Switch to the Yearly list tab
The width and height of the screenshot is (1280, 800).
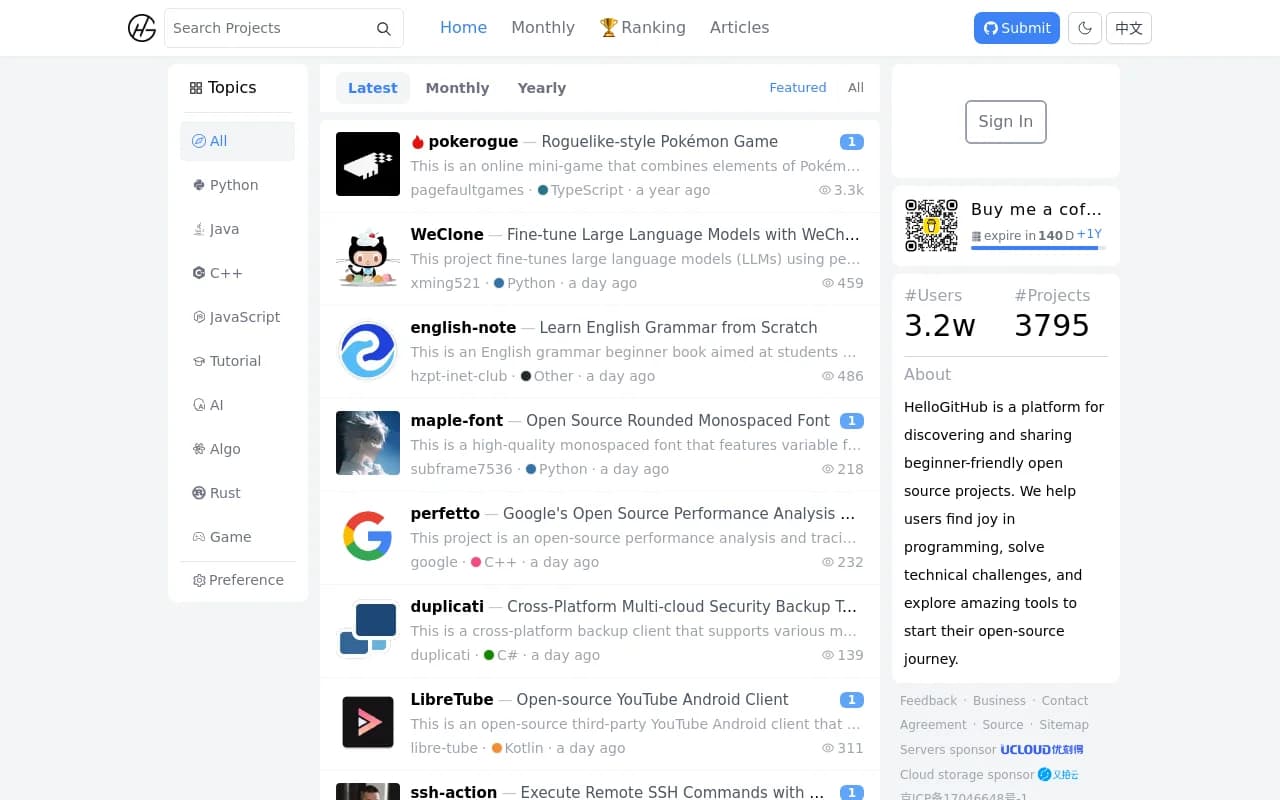[x=541, y=88]
